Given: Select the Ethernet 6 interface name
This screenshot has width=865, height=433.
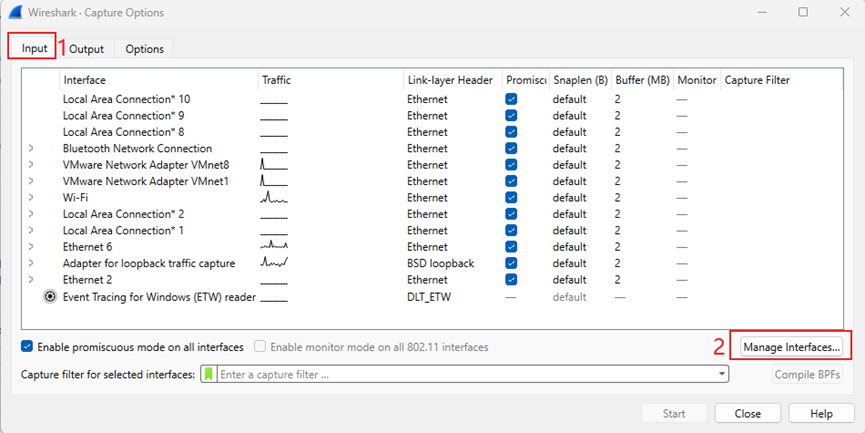Looking at the screenshot, I should tap(87, 247).
